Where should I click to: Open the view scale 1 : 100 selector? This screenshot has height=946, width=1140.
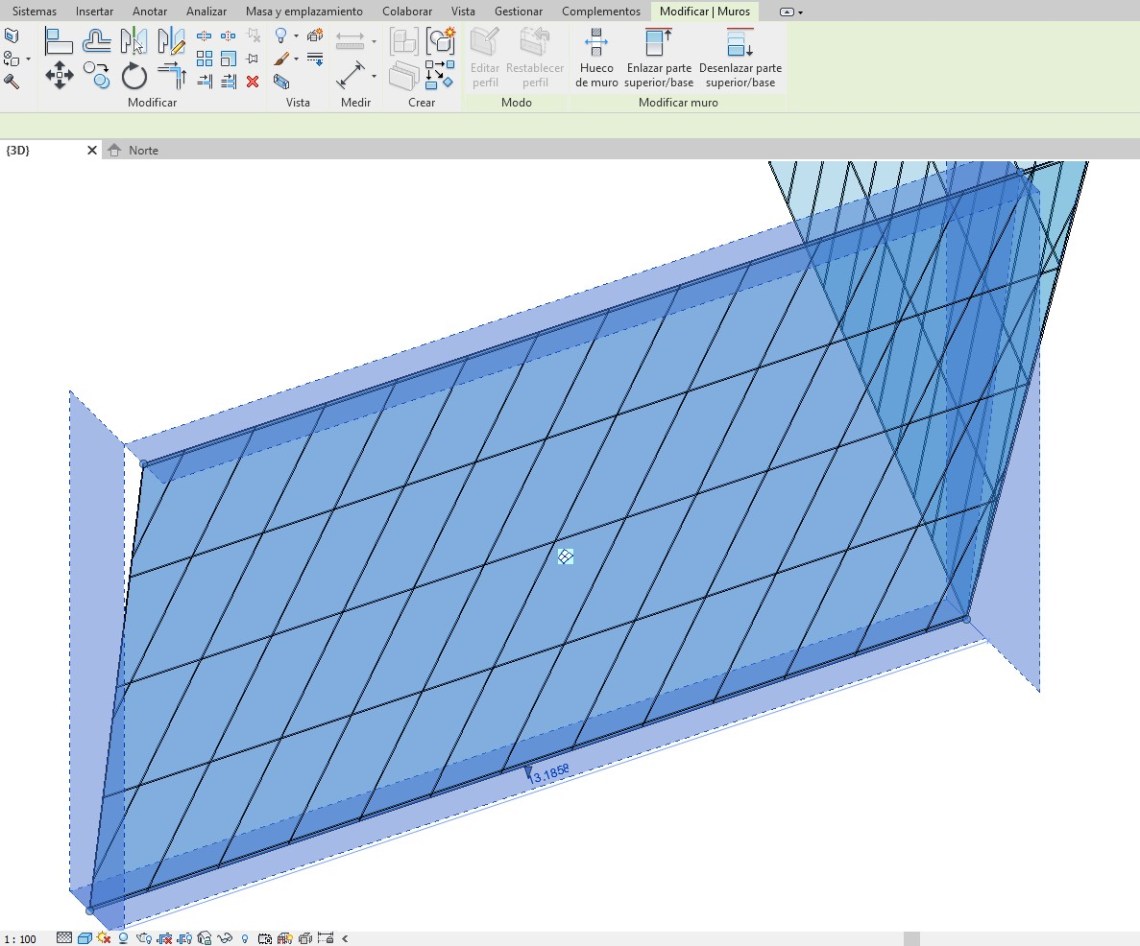20,939
